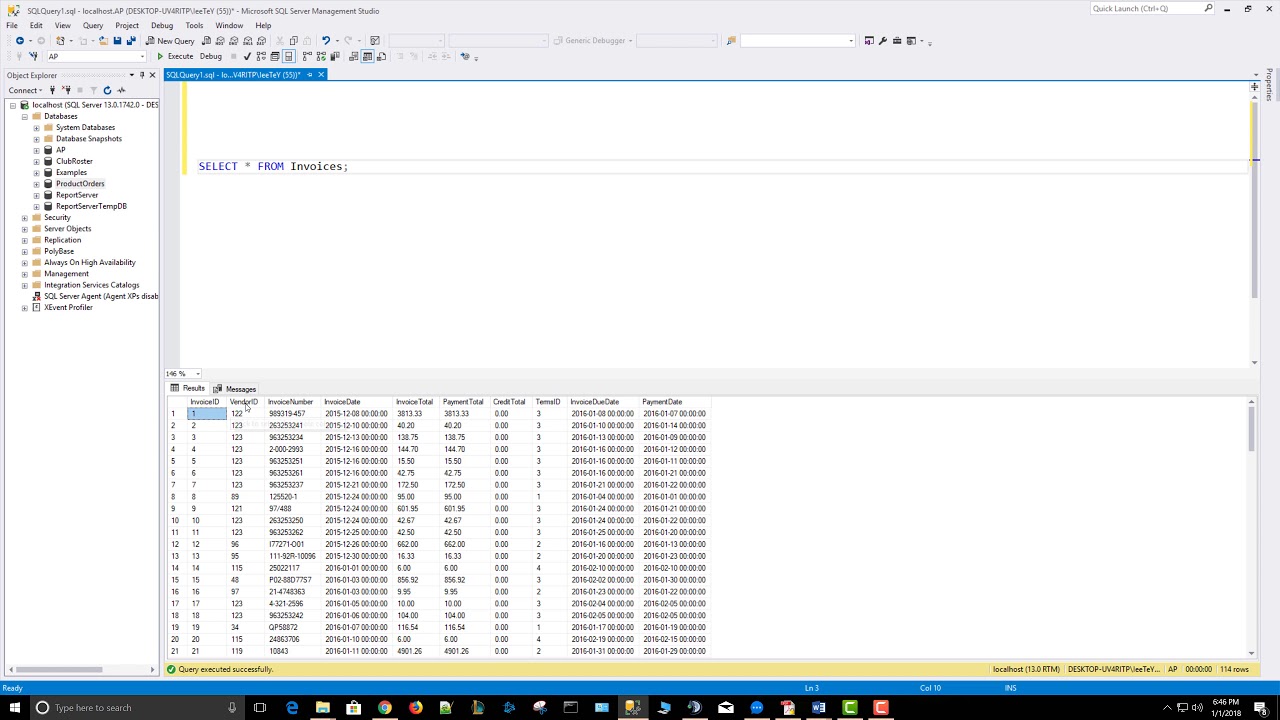Open the Properties side tab

pos(1270,84)
